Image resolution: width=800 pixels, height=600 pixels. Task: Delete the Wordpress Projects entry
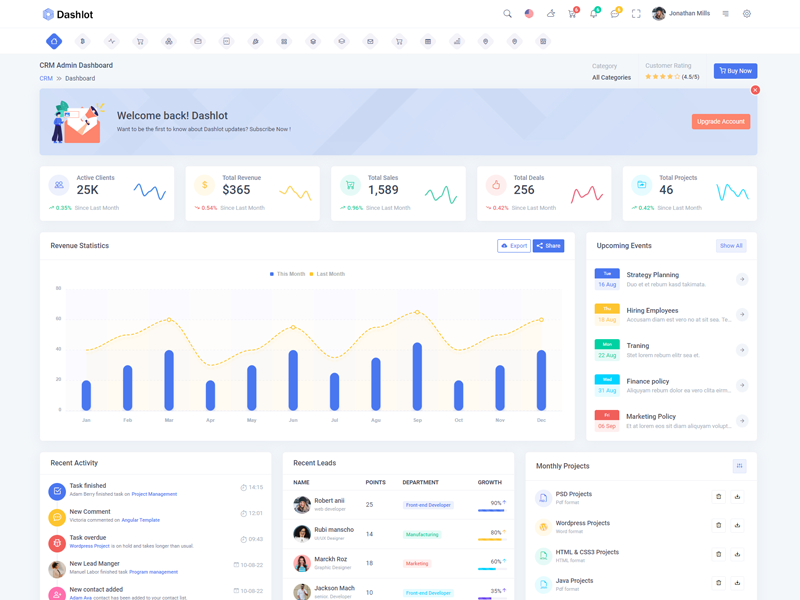click(x=718, y=526)
